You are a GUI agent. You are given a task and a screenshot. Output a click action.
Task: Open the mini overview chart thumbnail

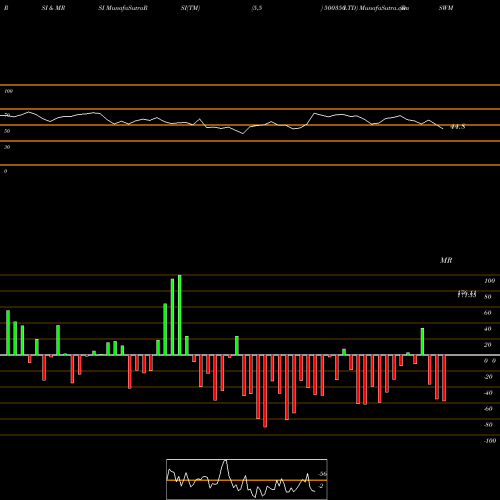[x=247, y=479]
